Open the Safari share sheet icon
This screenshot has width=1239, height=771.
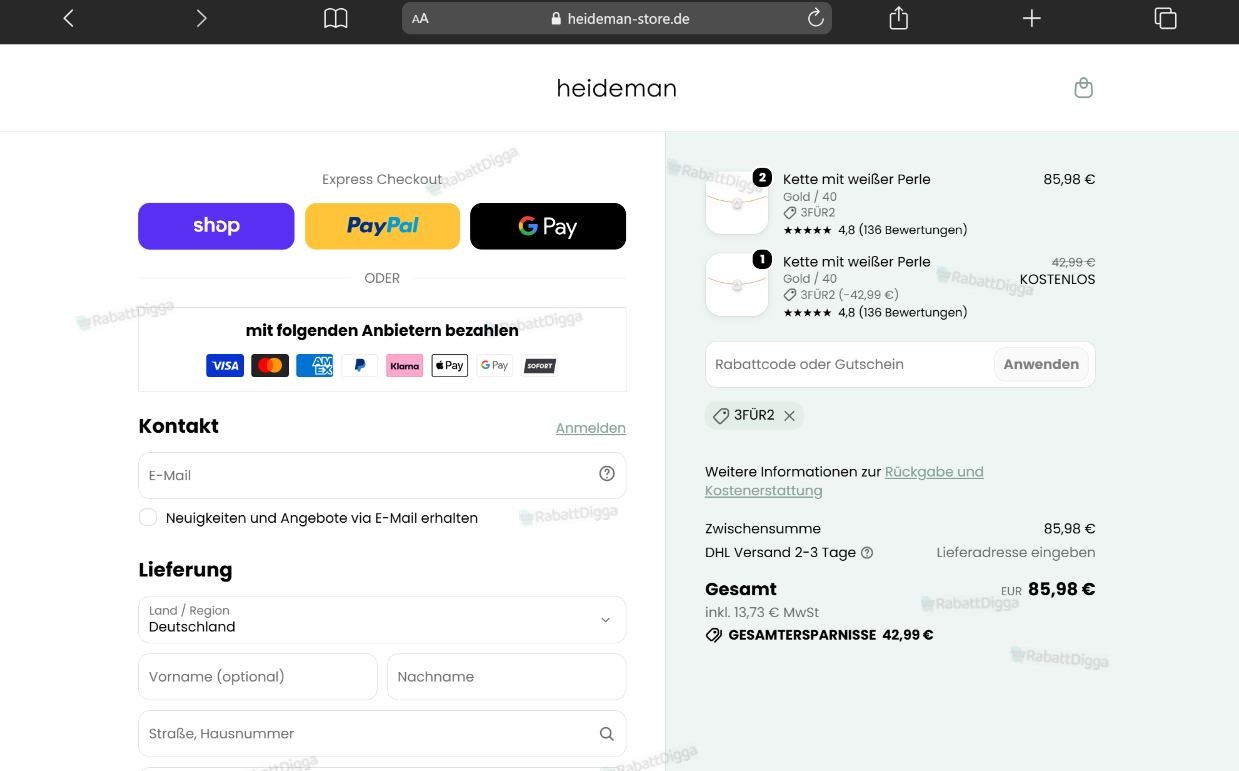898,18
